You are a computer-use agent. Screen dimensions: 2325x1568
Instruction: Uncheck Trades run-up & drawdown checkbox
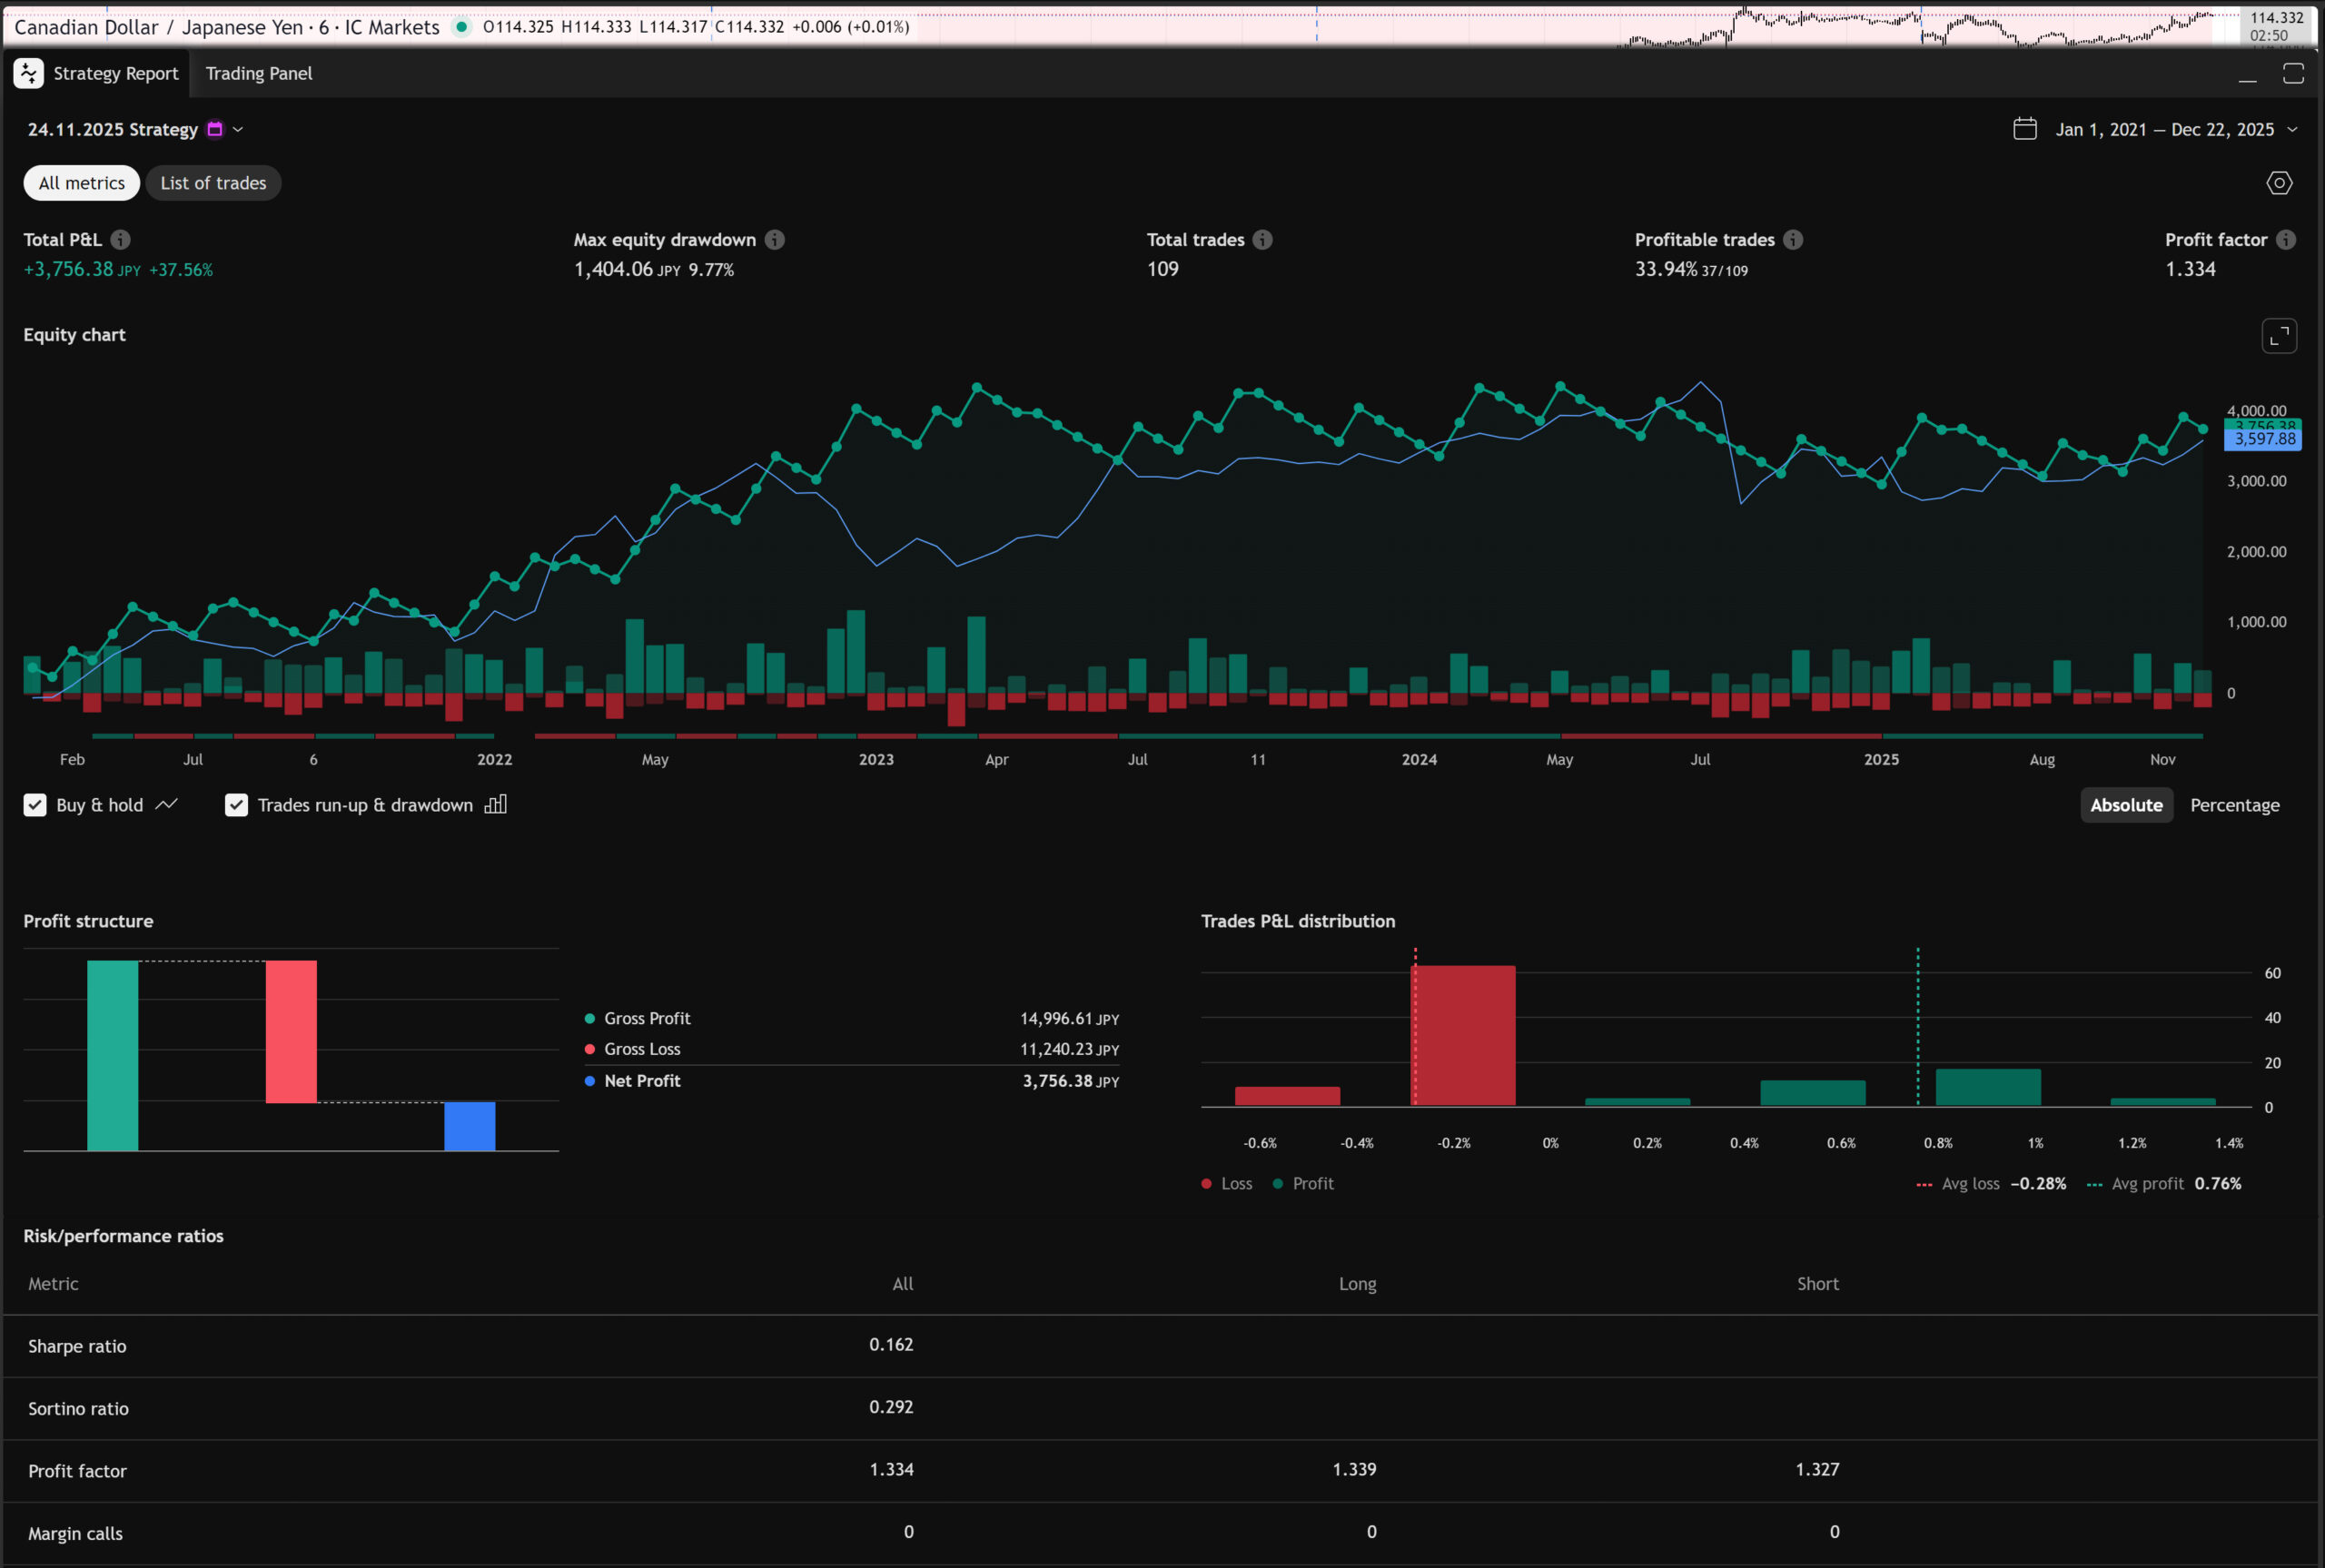pos(236,805)
